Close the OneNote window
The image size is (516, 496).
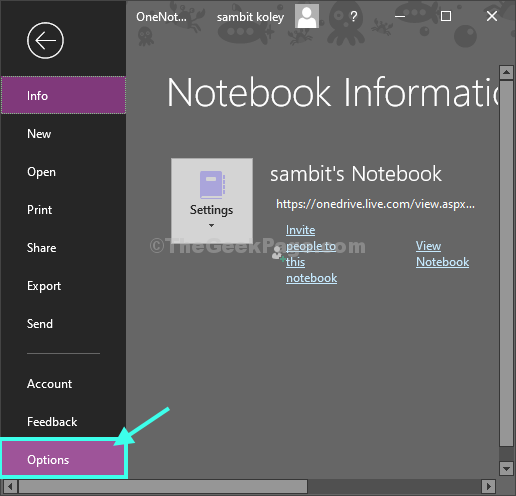492,16
